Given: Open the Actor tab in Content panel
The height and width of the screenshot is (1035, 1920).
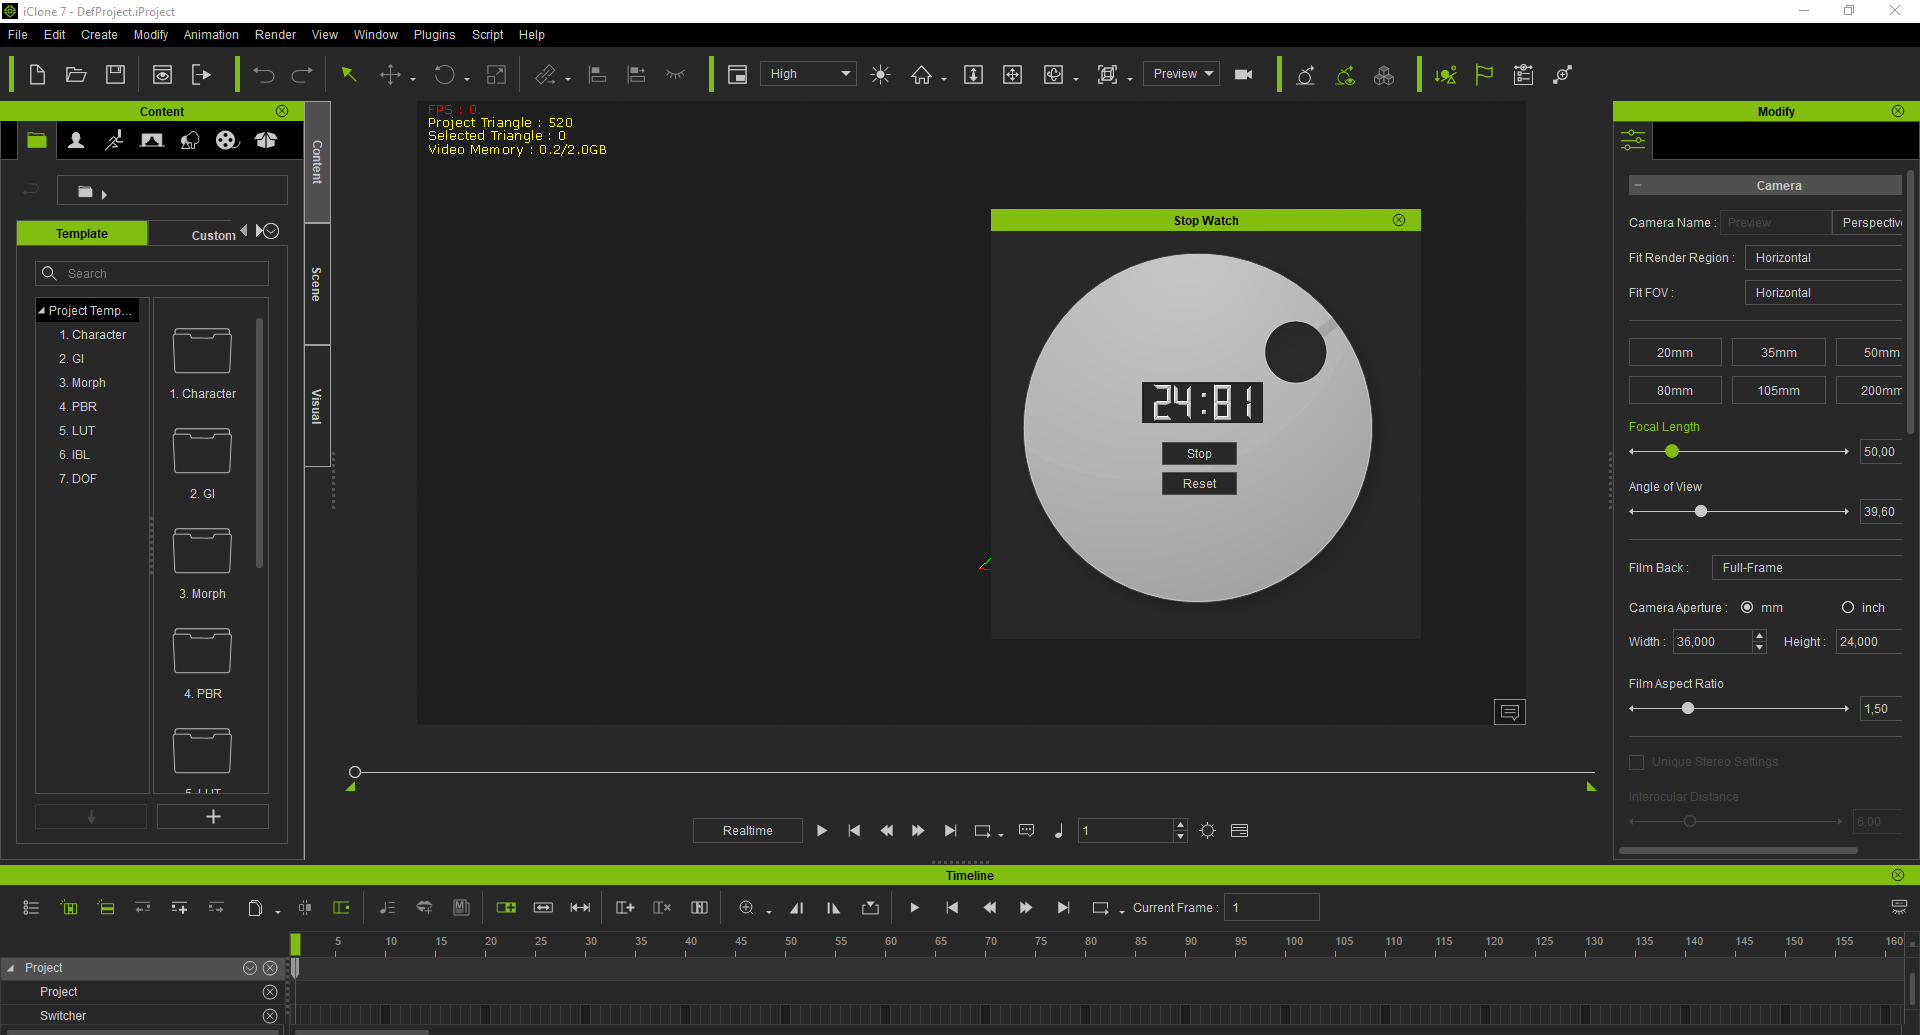Looking at the screenshot, I should 75,141.
